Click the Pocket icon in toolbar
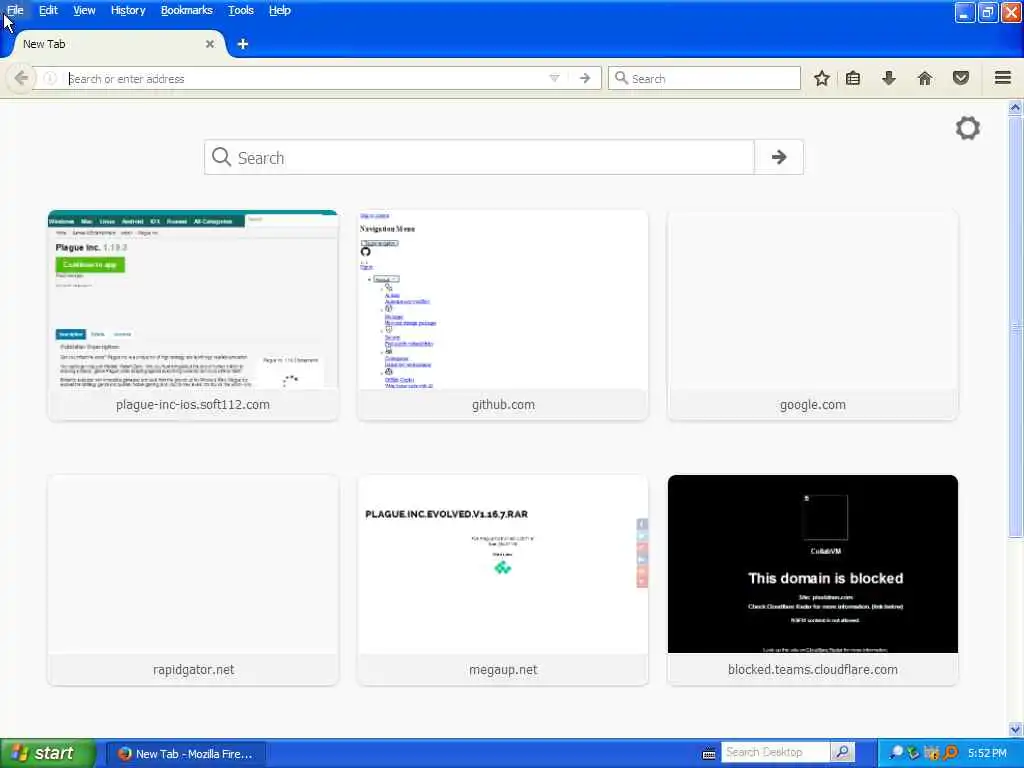The image size is (1024, 768). pyautogui.click(x=961, y=78)
